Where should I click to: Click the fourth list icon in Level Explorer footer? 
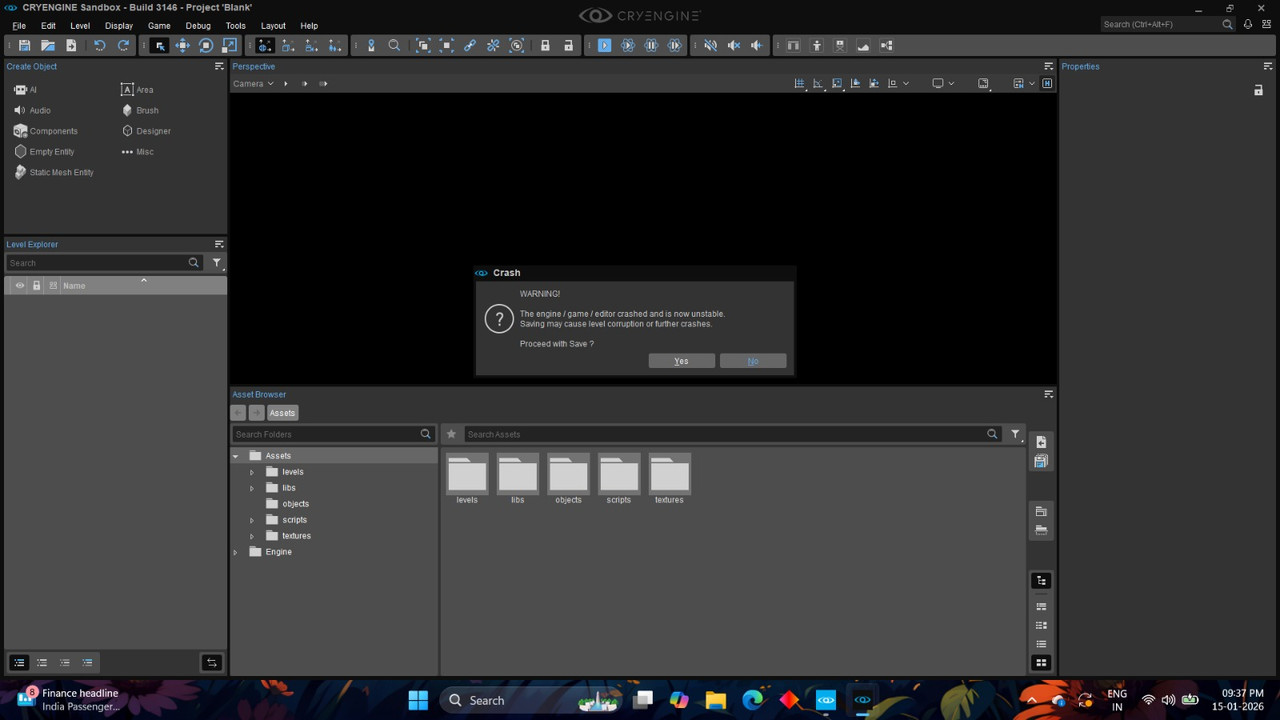(x=88, y=663)
